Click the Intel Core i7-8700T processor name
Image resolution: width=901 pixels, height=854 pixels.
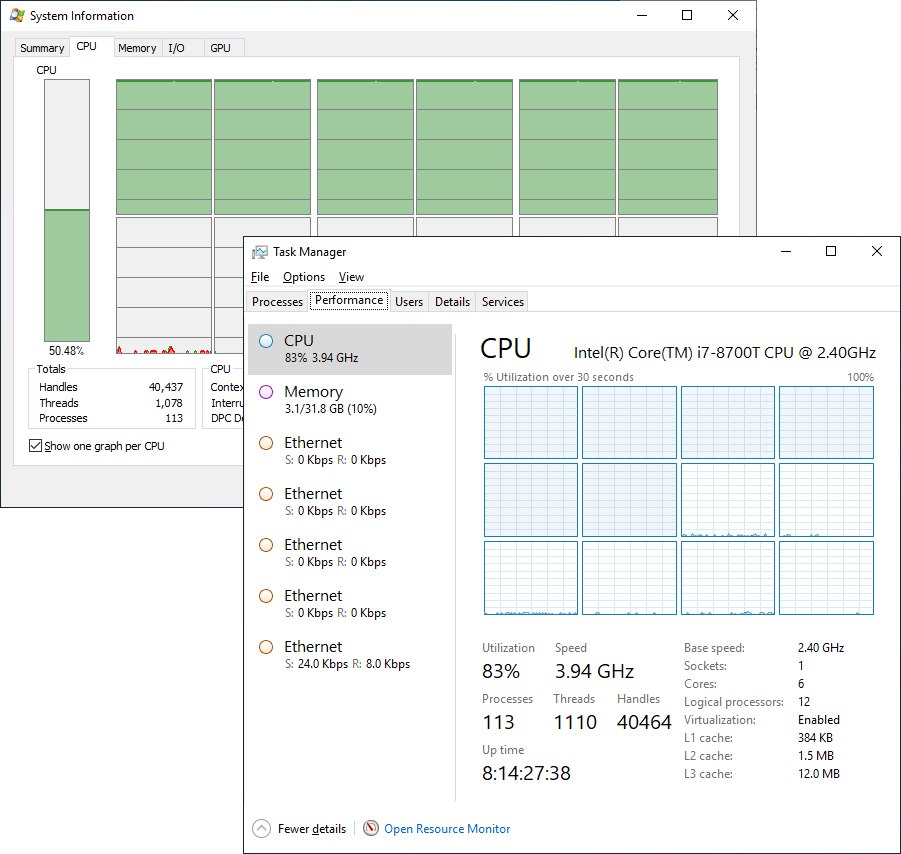725,352
